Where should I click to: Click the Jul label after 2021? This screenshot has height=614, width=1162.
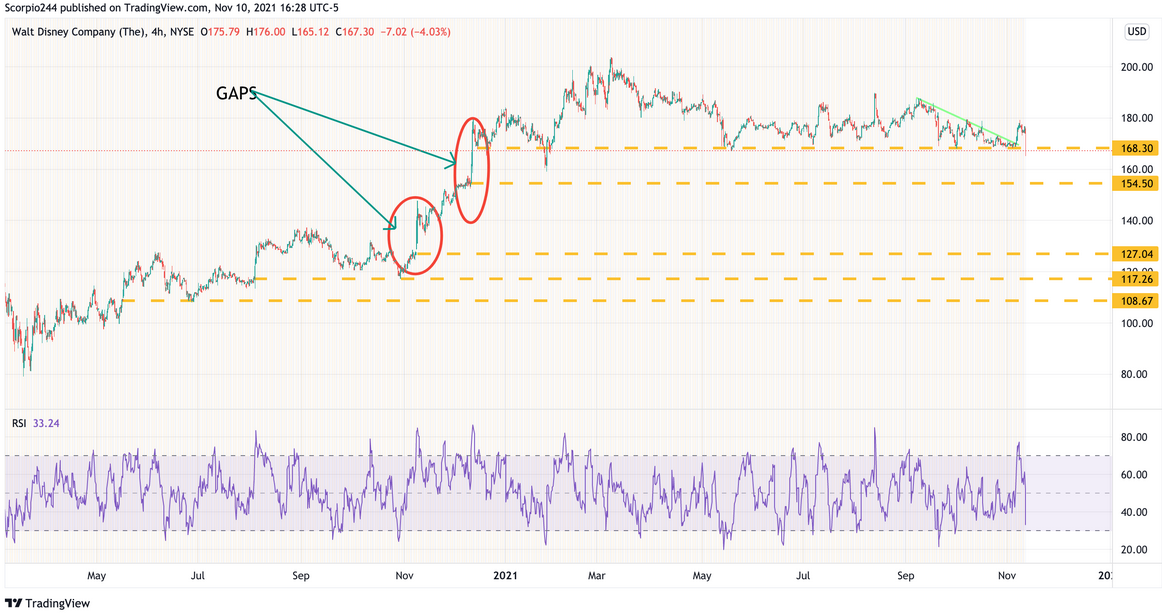[x=803, y=575]
